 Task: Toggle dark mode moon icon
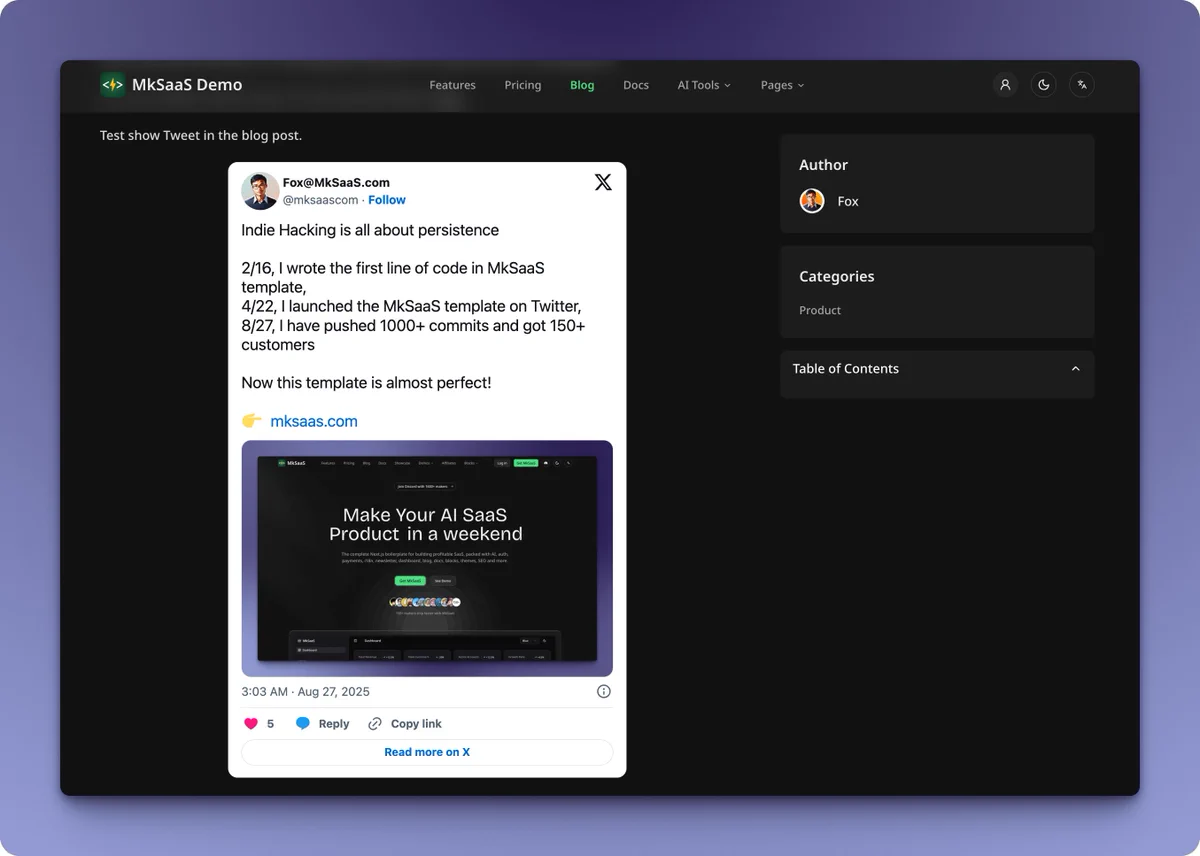tap(1043, 85)
